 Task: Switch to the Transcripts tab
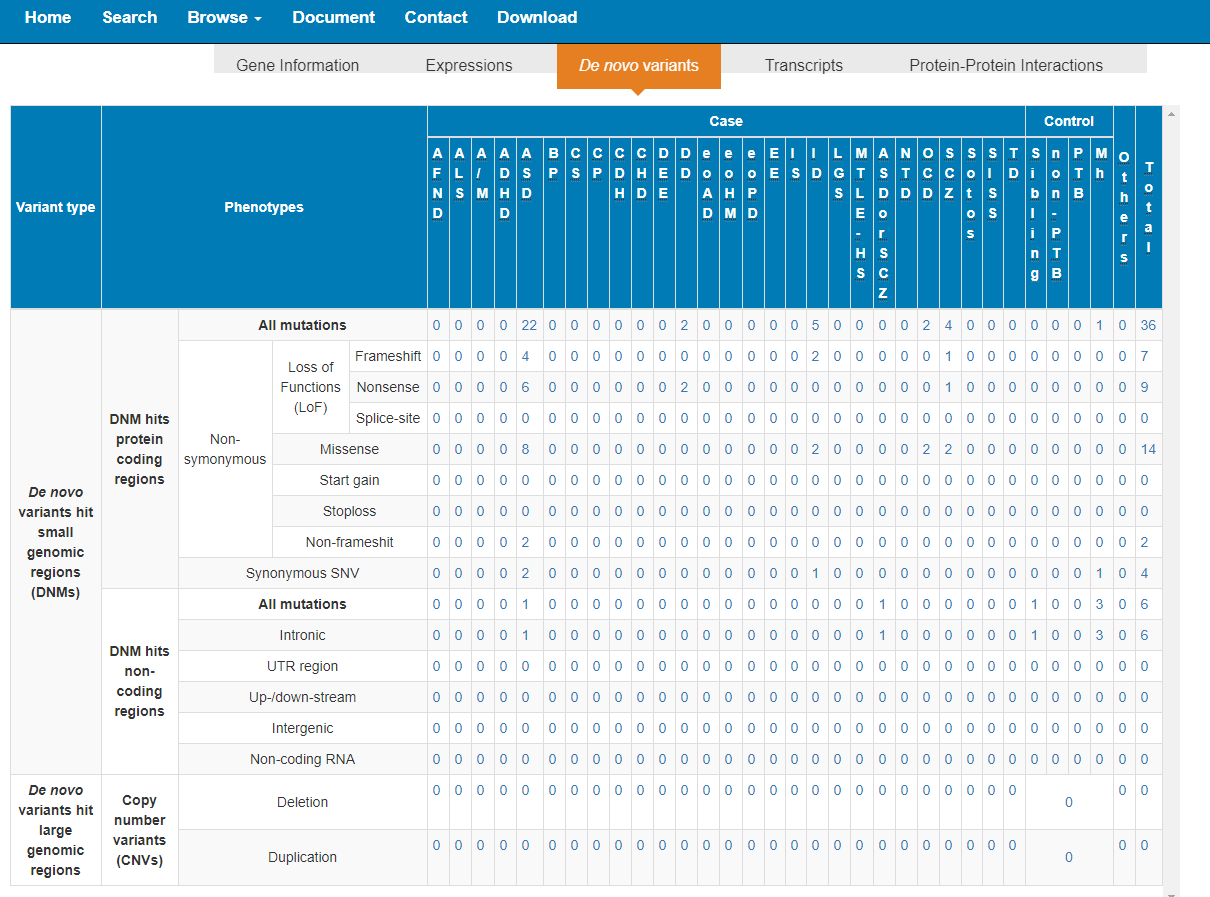[804, 65]
